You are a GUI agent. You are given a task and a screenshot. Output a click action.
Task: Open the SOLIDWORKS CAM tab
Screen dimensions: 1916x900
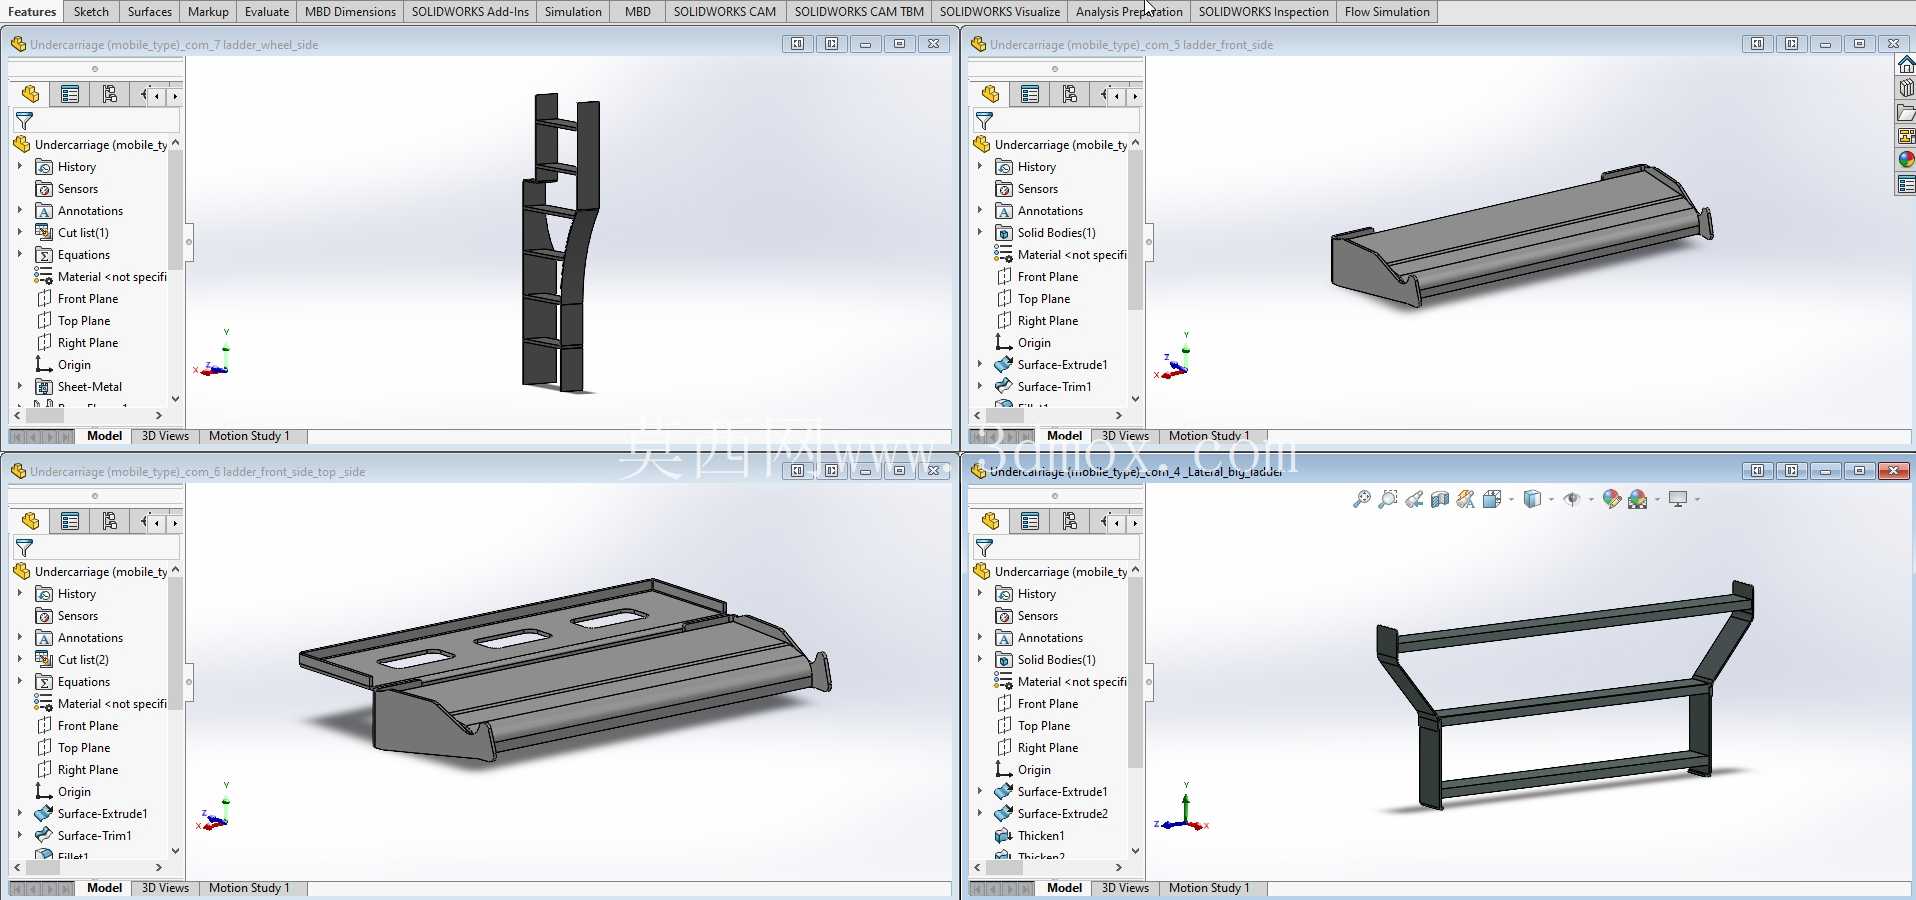pyautogui.click(x=725, y=12)
